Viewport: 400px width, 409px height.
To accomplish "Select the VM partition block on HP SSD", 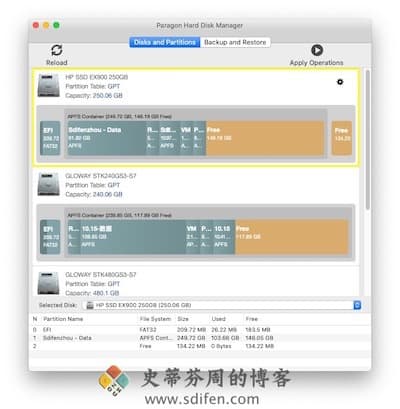I will coord(186,138).
